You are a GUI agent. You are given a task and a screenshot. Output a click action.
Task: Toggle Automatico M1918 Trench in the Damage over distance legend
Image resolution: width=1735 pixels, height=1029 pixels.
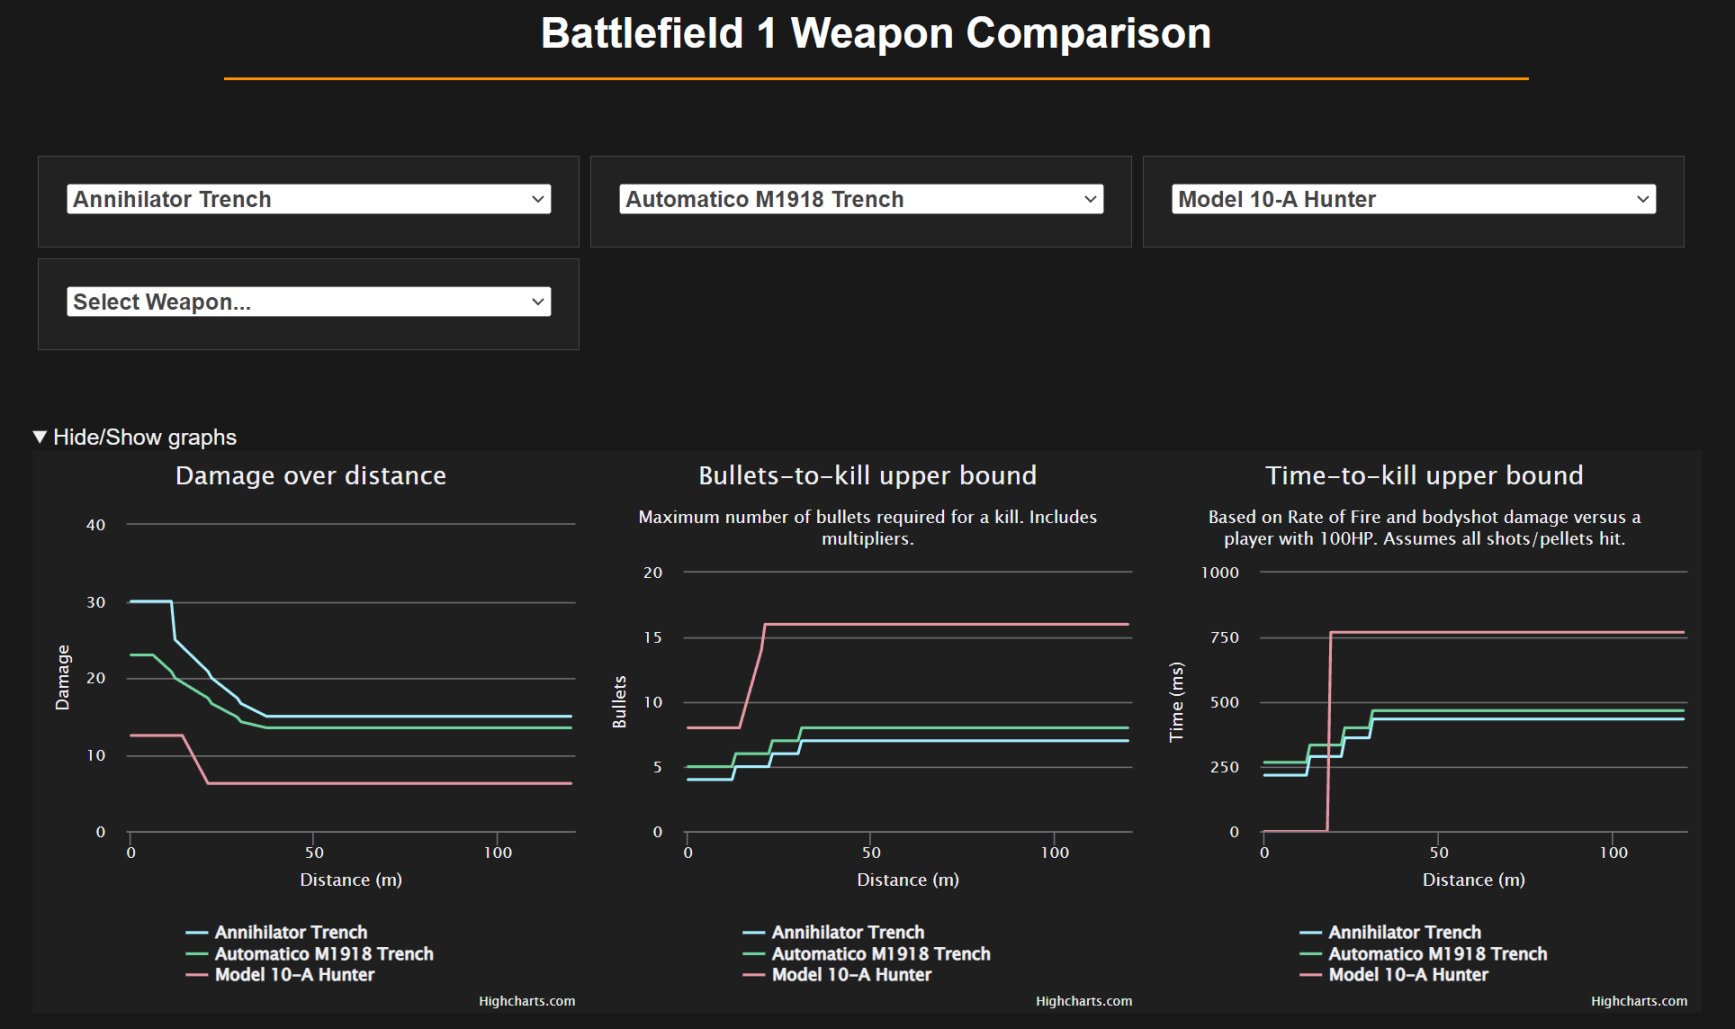coord(310,954)
